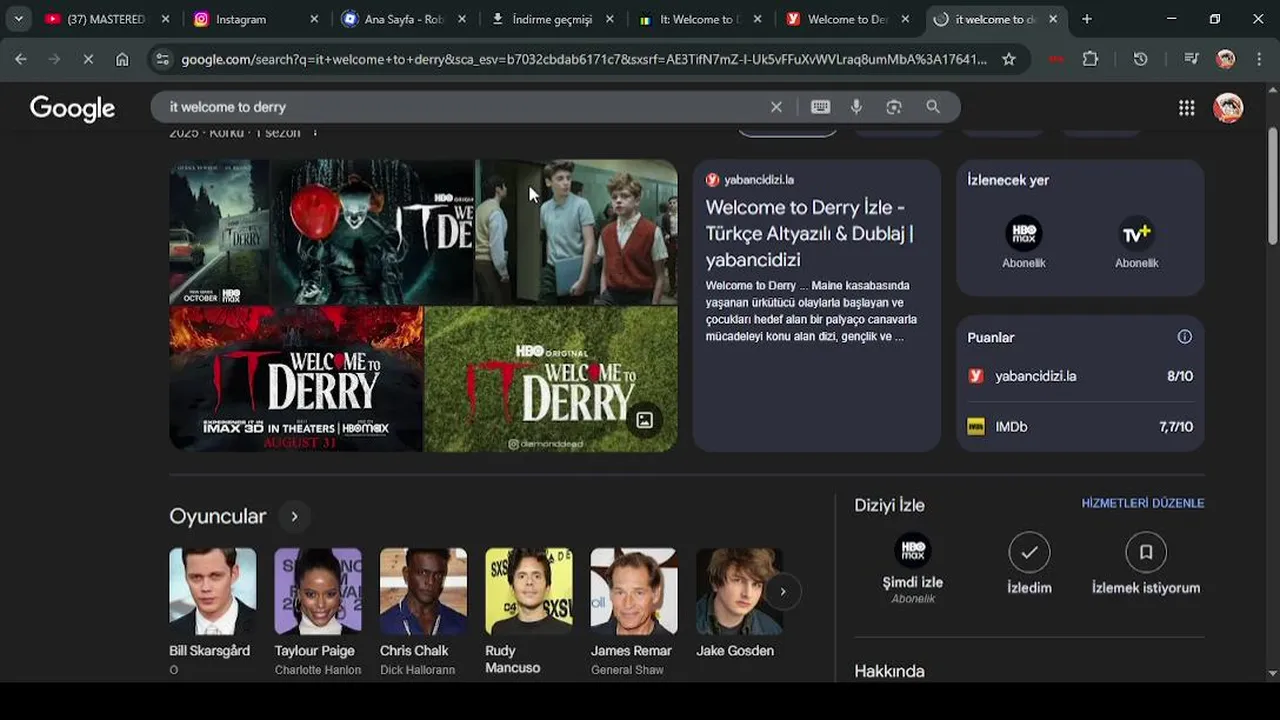1280x720 pixels.
Task: Watch now on HBO Max, Şimdi izle
Action: pos(912,568)
